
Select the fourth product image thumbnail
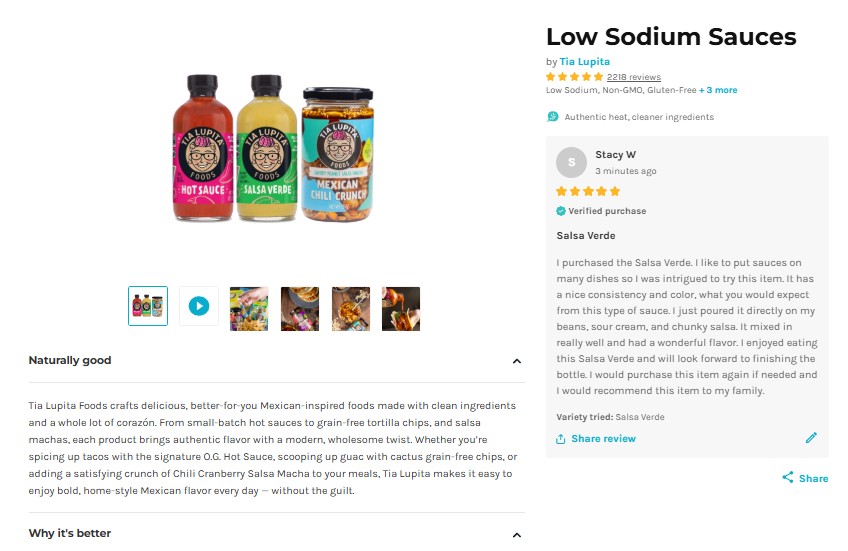[300, 308]
